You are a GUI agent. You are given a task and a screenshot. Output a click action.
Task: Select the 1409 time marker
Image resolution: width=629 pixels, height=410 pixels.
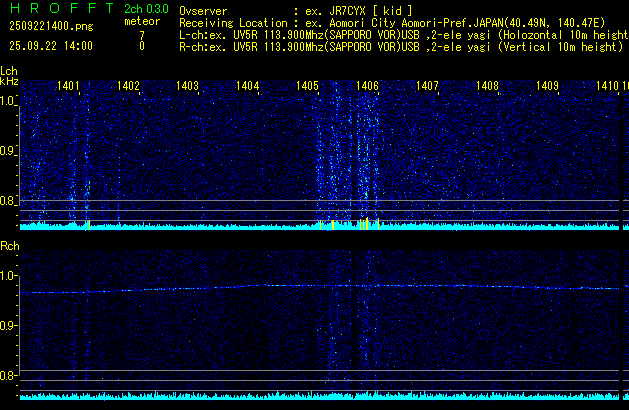[x=547, y=86]
